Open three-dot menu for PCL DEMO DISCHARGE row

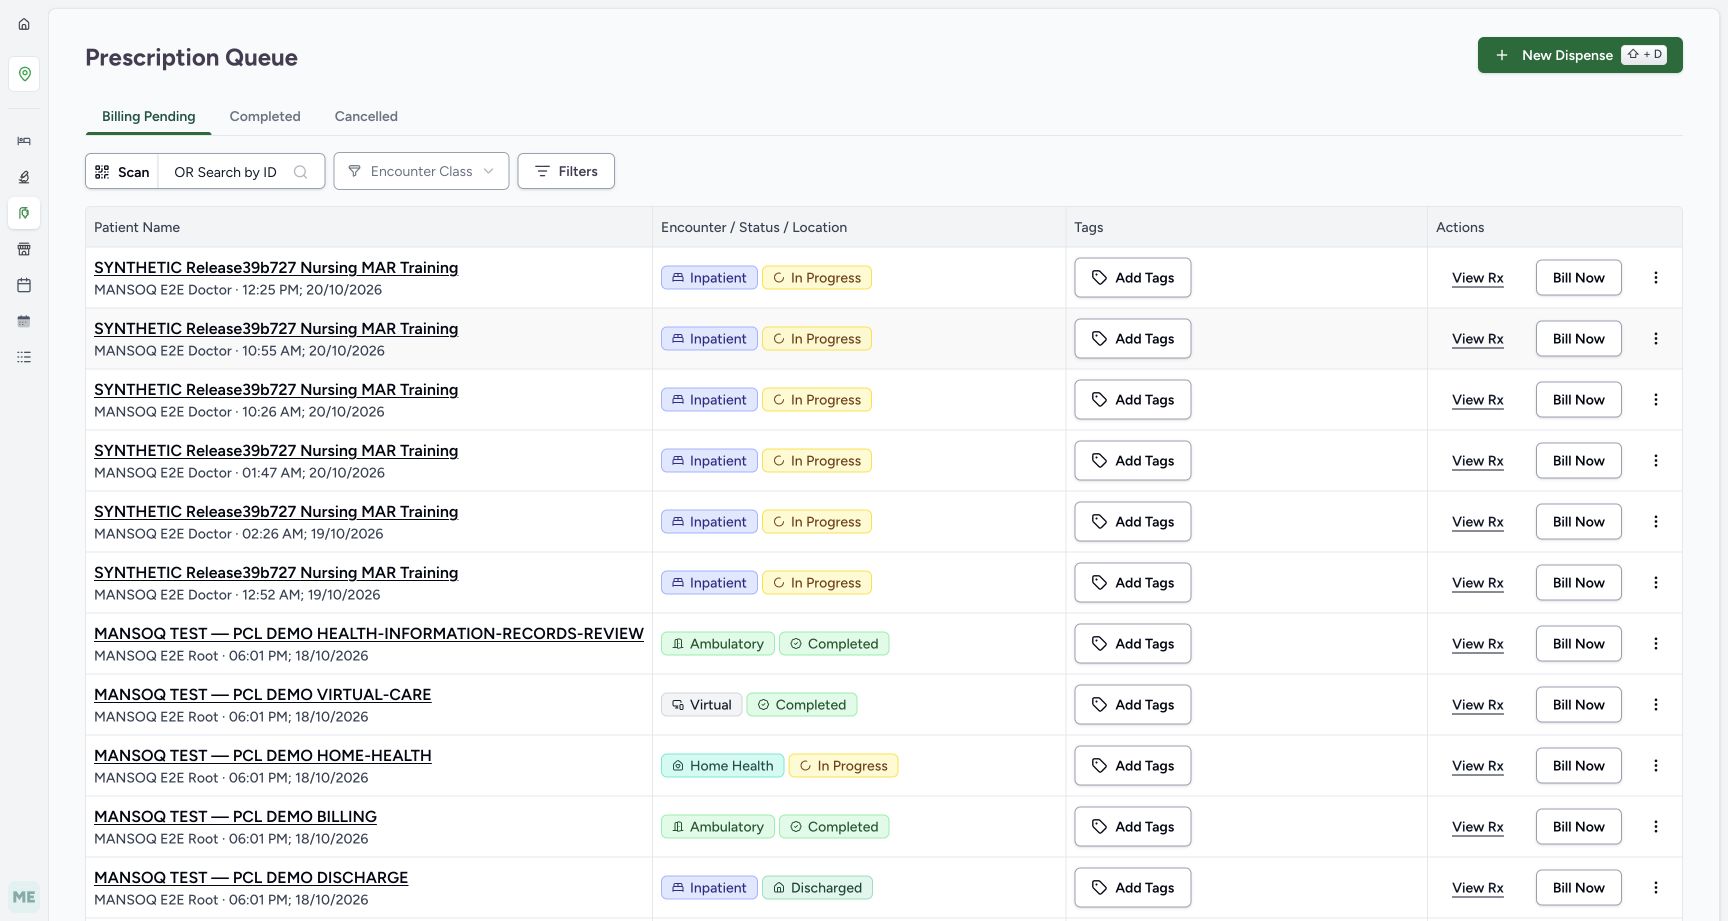point(1656,888)
